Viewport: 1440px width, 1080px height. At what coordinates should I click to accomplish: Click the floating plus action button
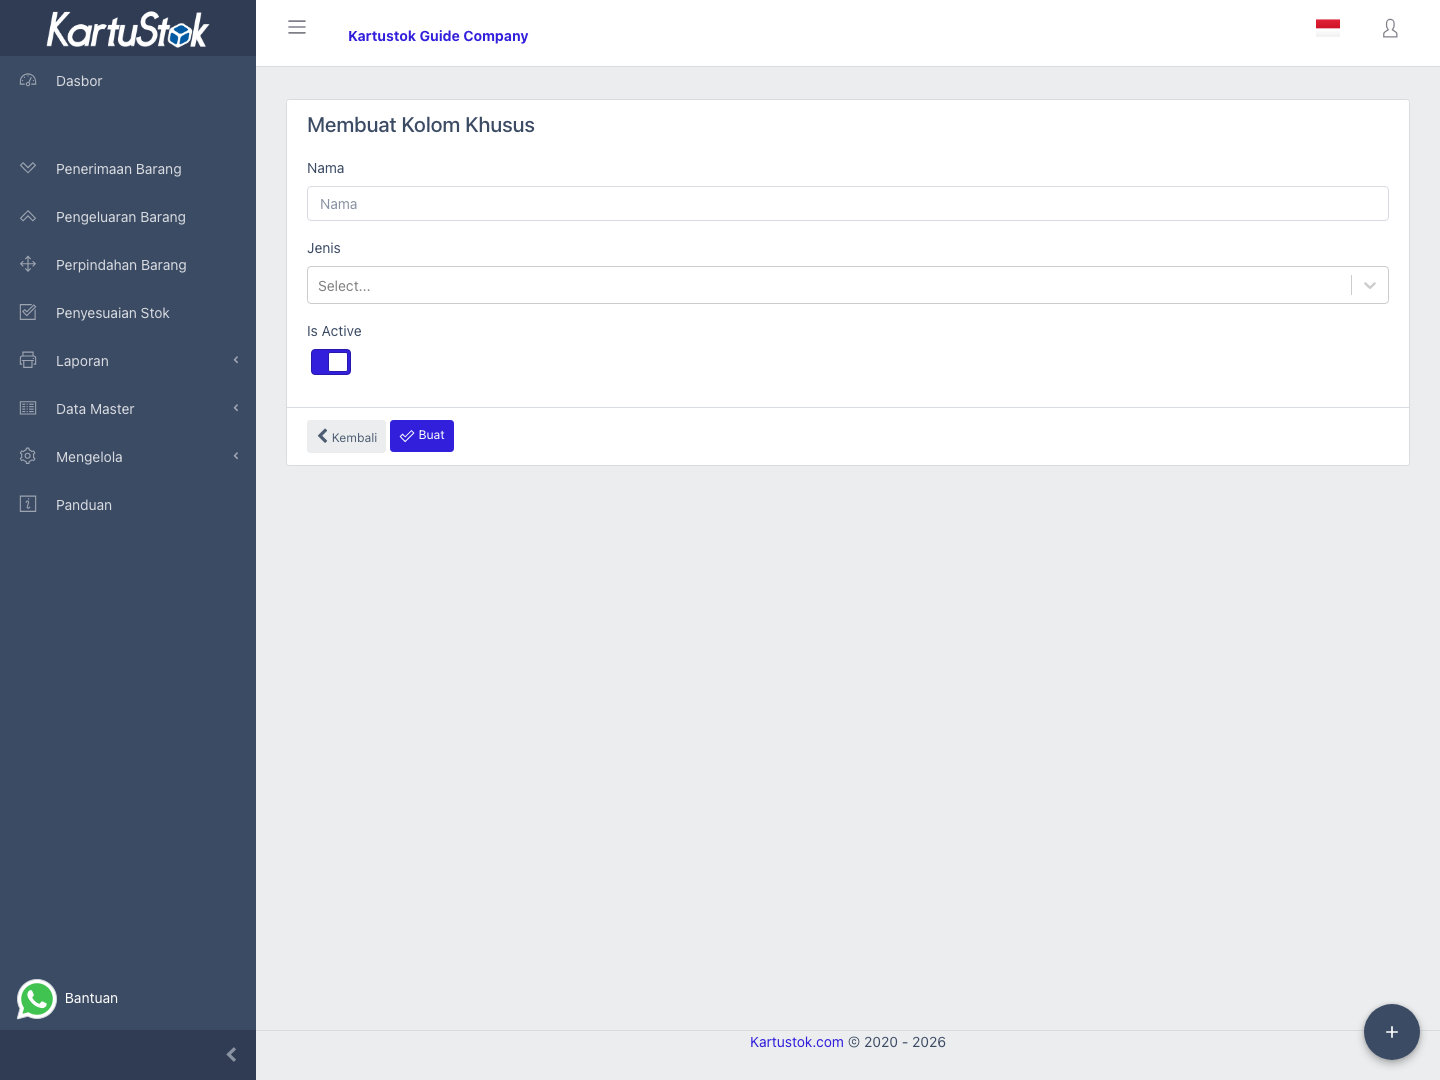[1392, 1032]
